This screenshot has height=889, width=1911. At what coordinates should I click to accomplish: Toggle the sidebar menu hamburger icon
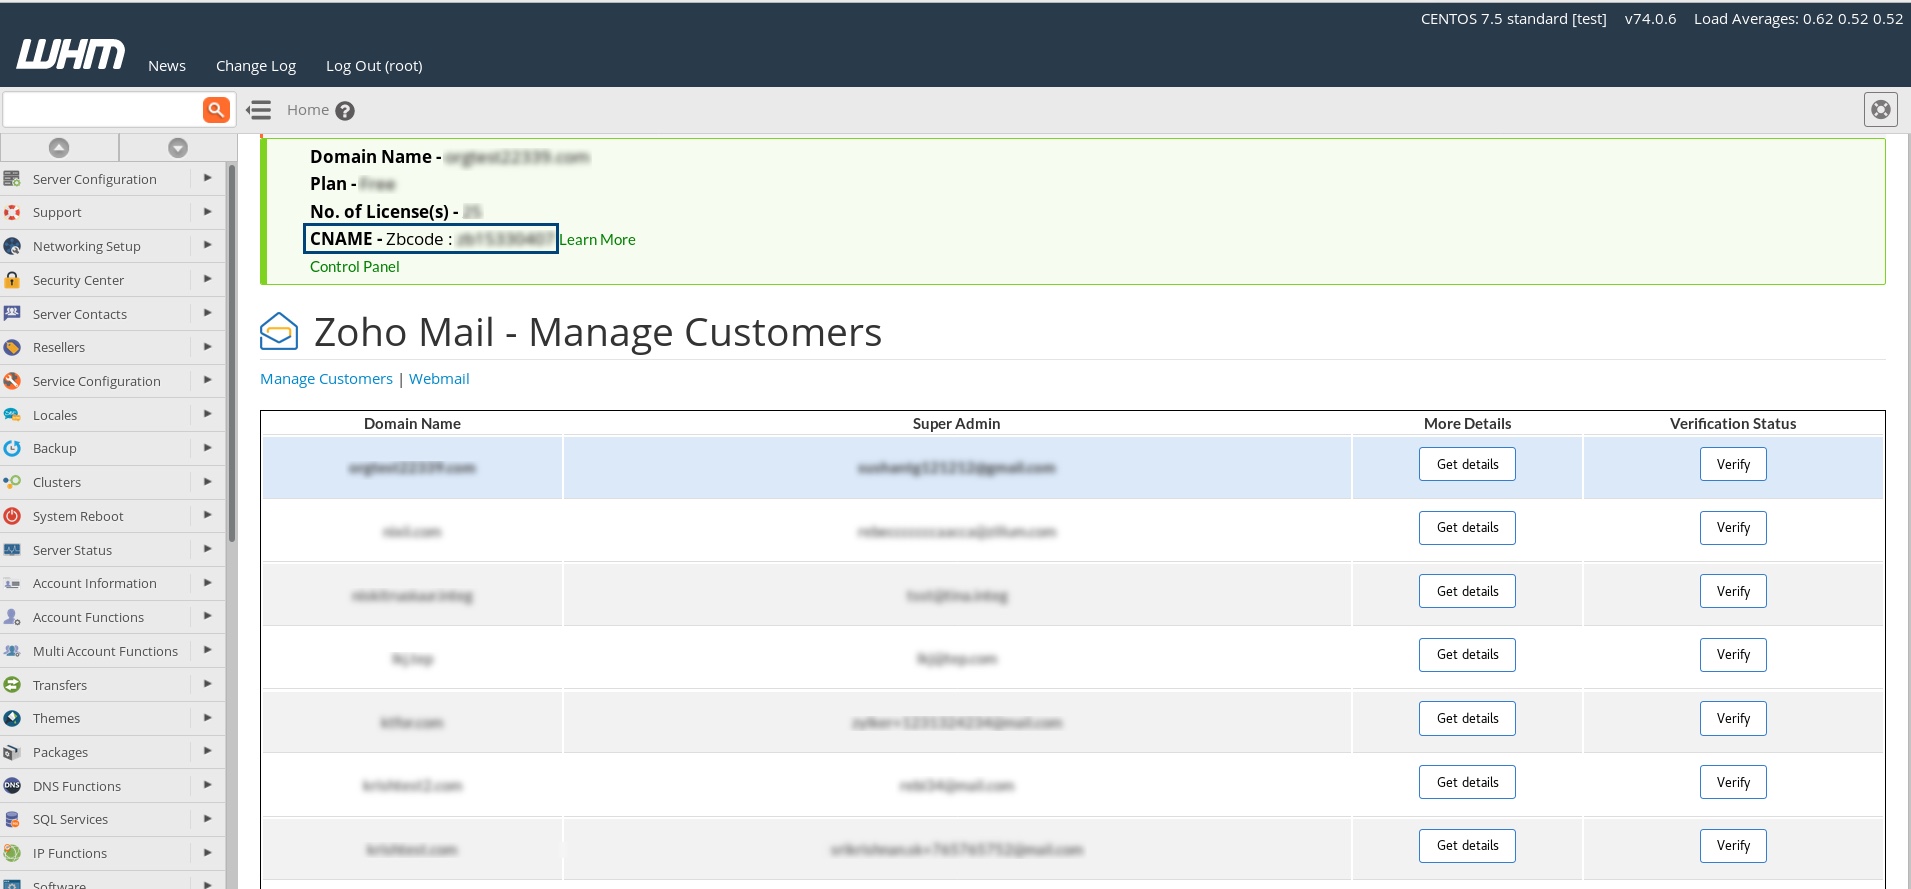point(259,110)
